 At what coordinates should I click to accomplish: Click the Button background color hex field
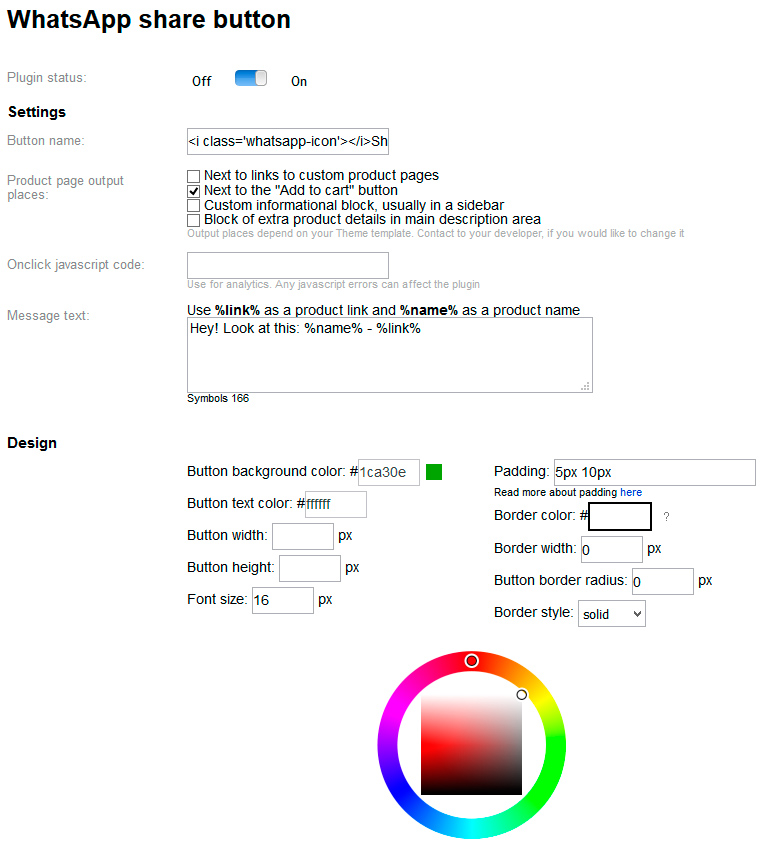click(x=389, y=472)
